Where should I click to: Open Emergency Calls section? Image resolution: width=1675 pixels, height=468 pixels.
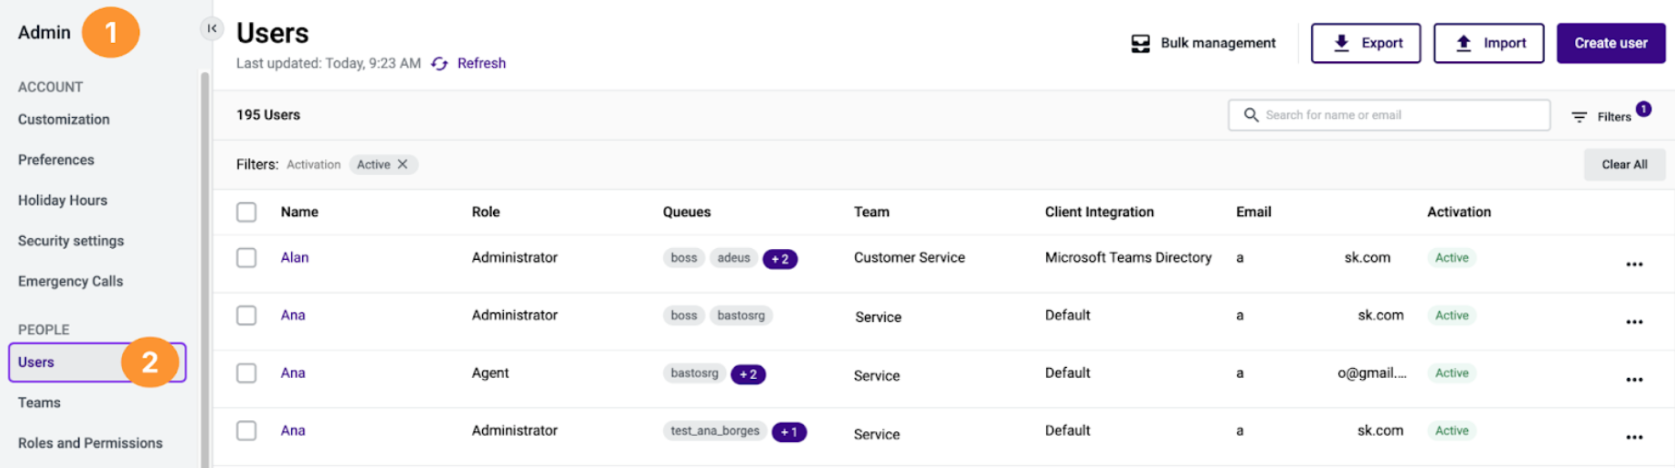[x=70, y=281]
